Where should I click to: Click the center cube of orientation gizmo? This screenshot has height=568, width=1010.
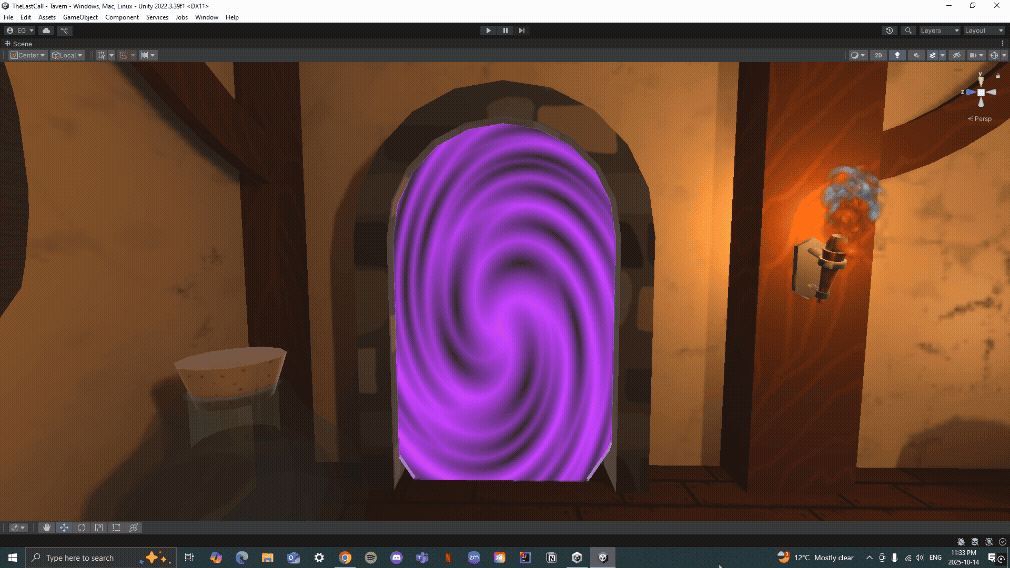(981, 93)
